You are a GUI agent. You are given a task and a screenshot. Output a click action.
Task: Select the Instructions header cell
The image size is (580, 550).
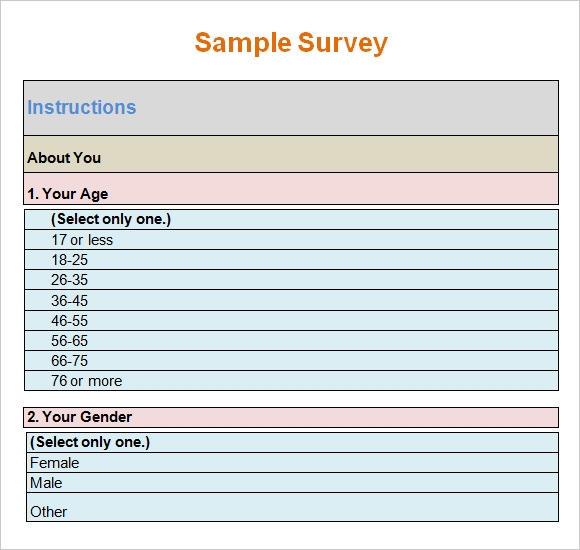(291, 108)
